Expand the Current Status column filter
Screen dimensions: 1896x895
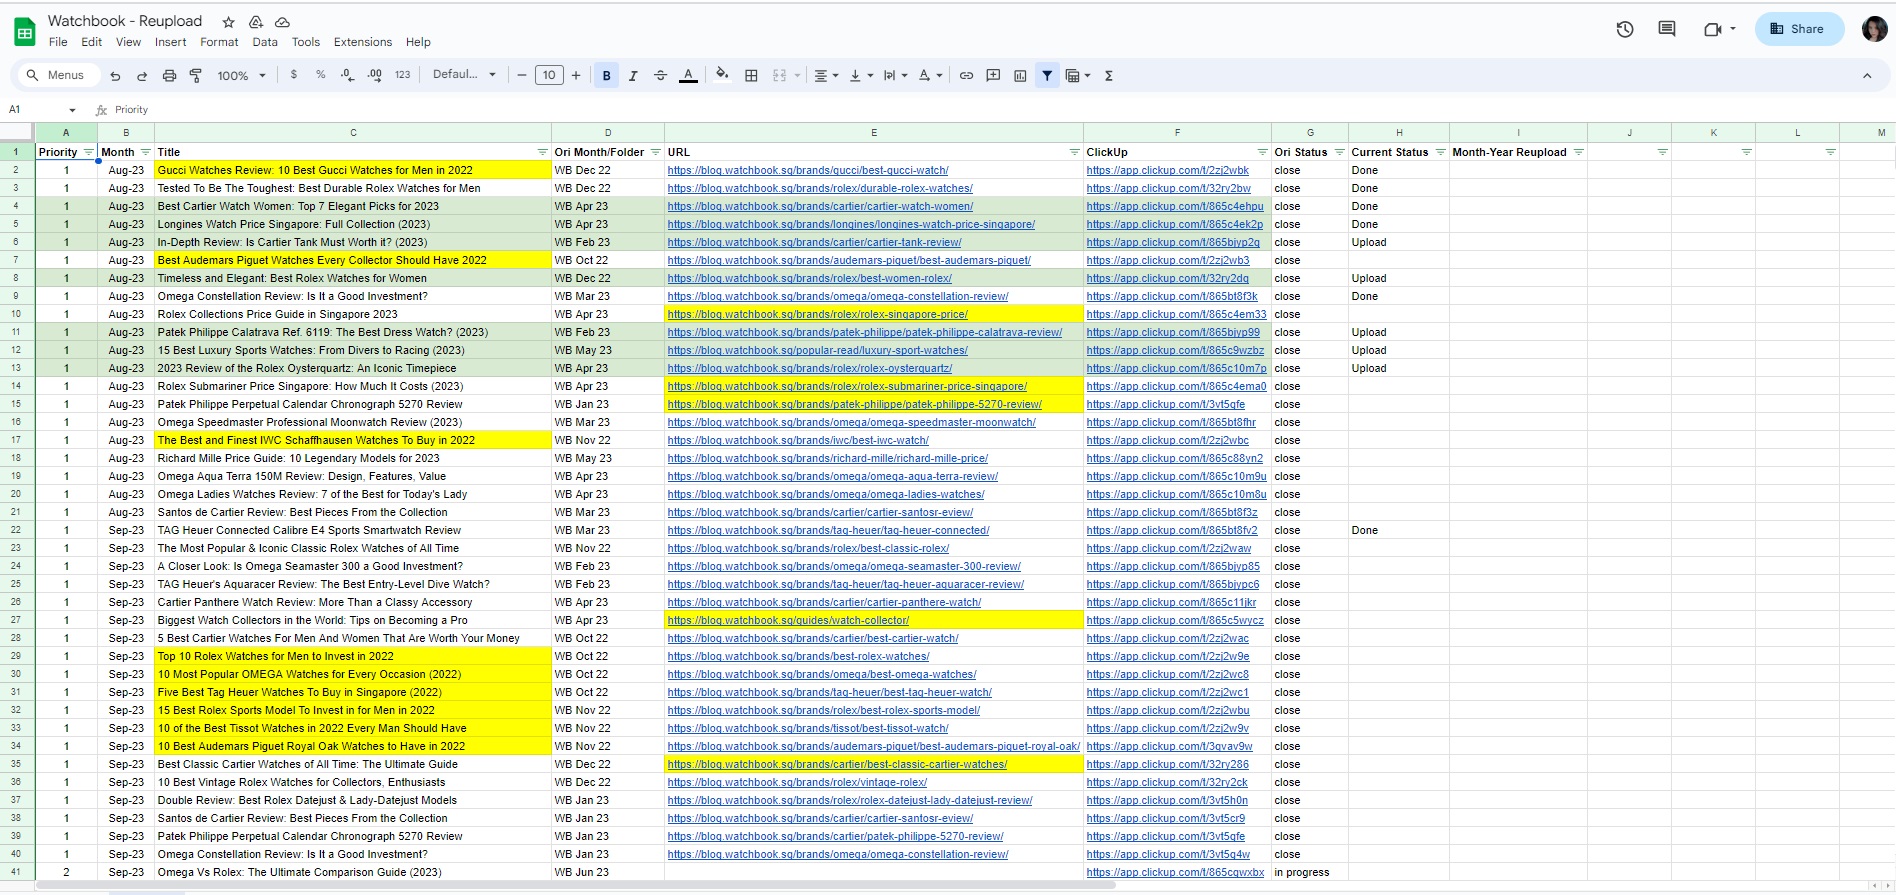[x=1440, y=152]
